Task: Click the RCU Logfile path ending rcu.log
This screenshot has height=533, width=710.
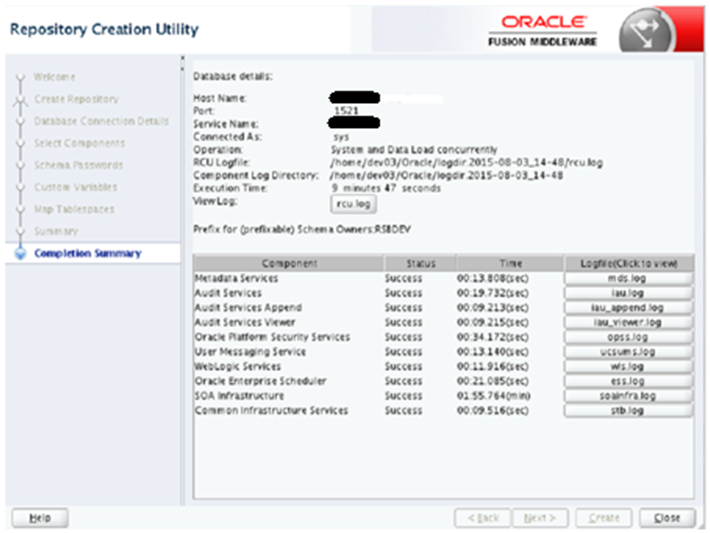Action: [x=466, y=163]
